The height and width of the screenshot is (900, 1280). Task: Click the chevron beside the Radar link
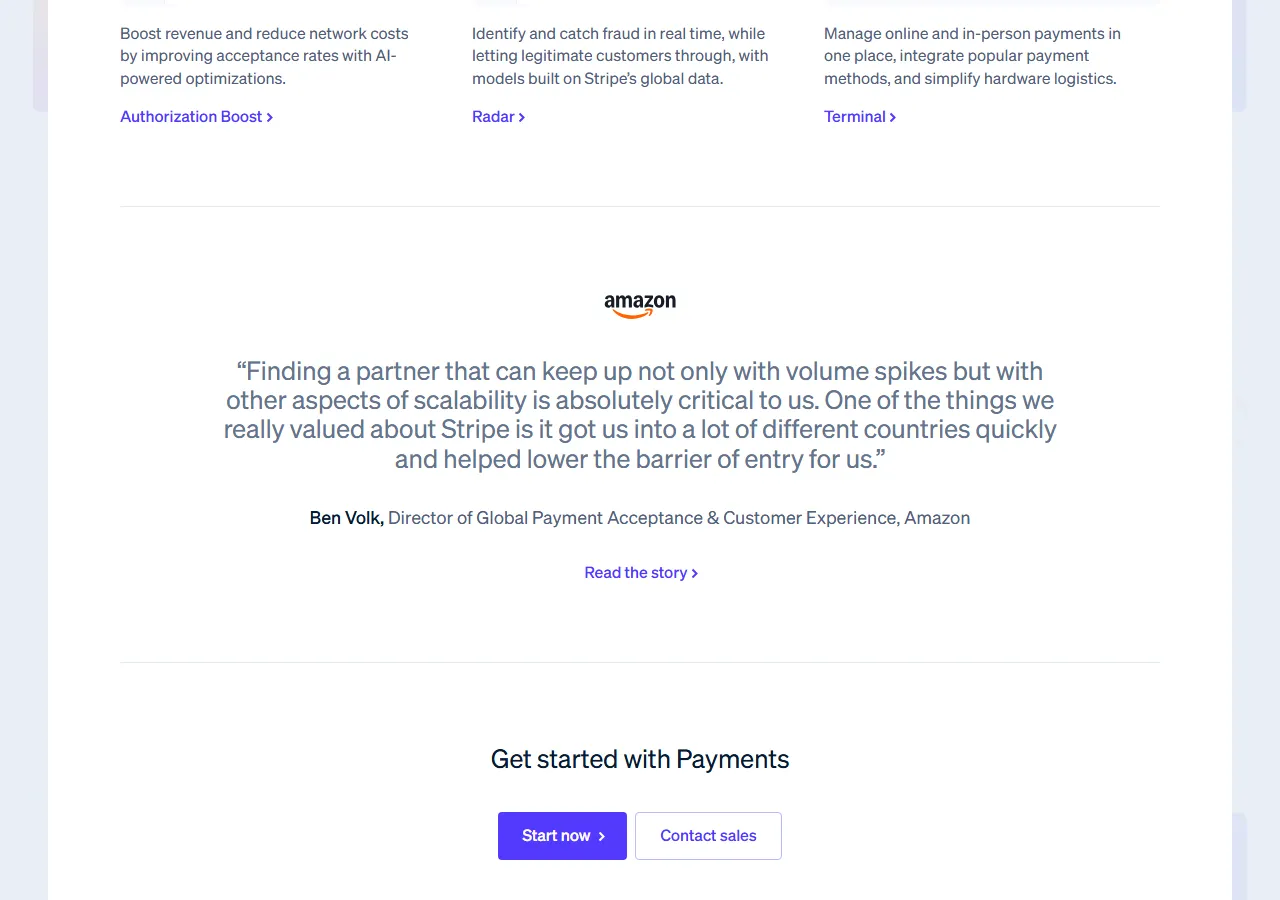pos(523,117)
